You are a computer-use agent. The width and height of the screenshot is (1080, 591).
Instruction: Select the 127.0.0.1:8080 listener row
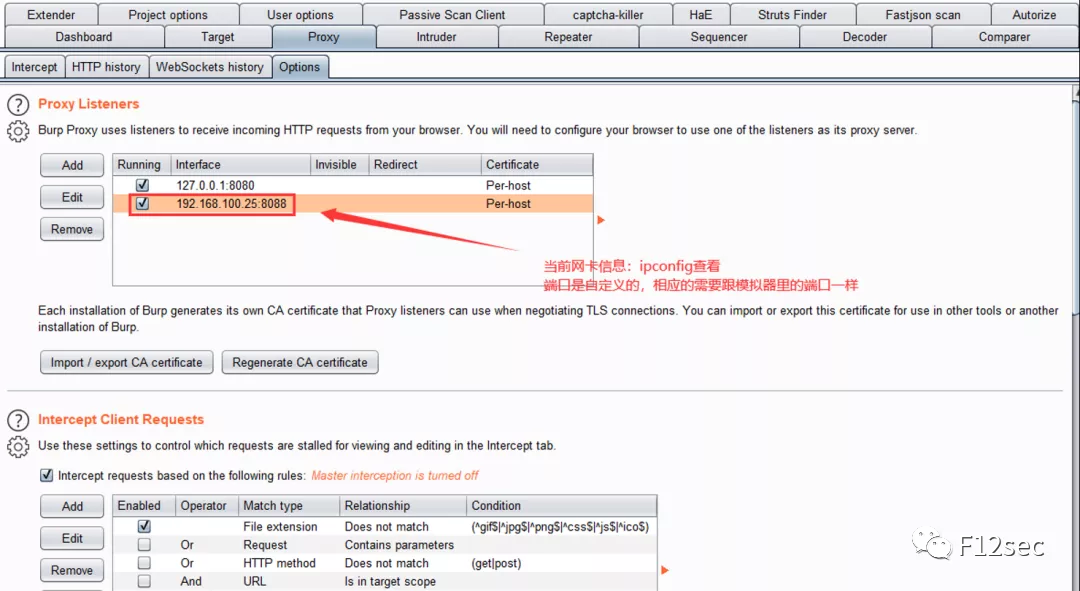(353, 185)
